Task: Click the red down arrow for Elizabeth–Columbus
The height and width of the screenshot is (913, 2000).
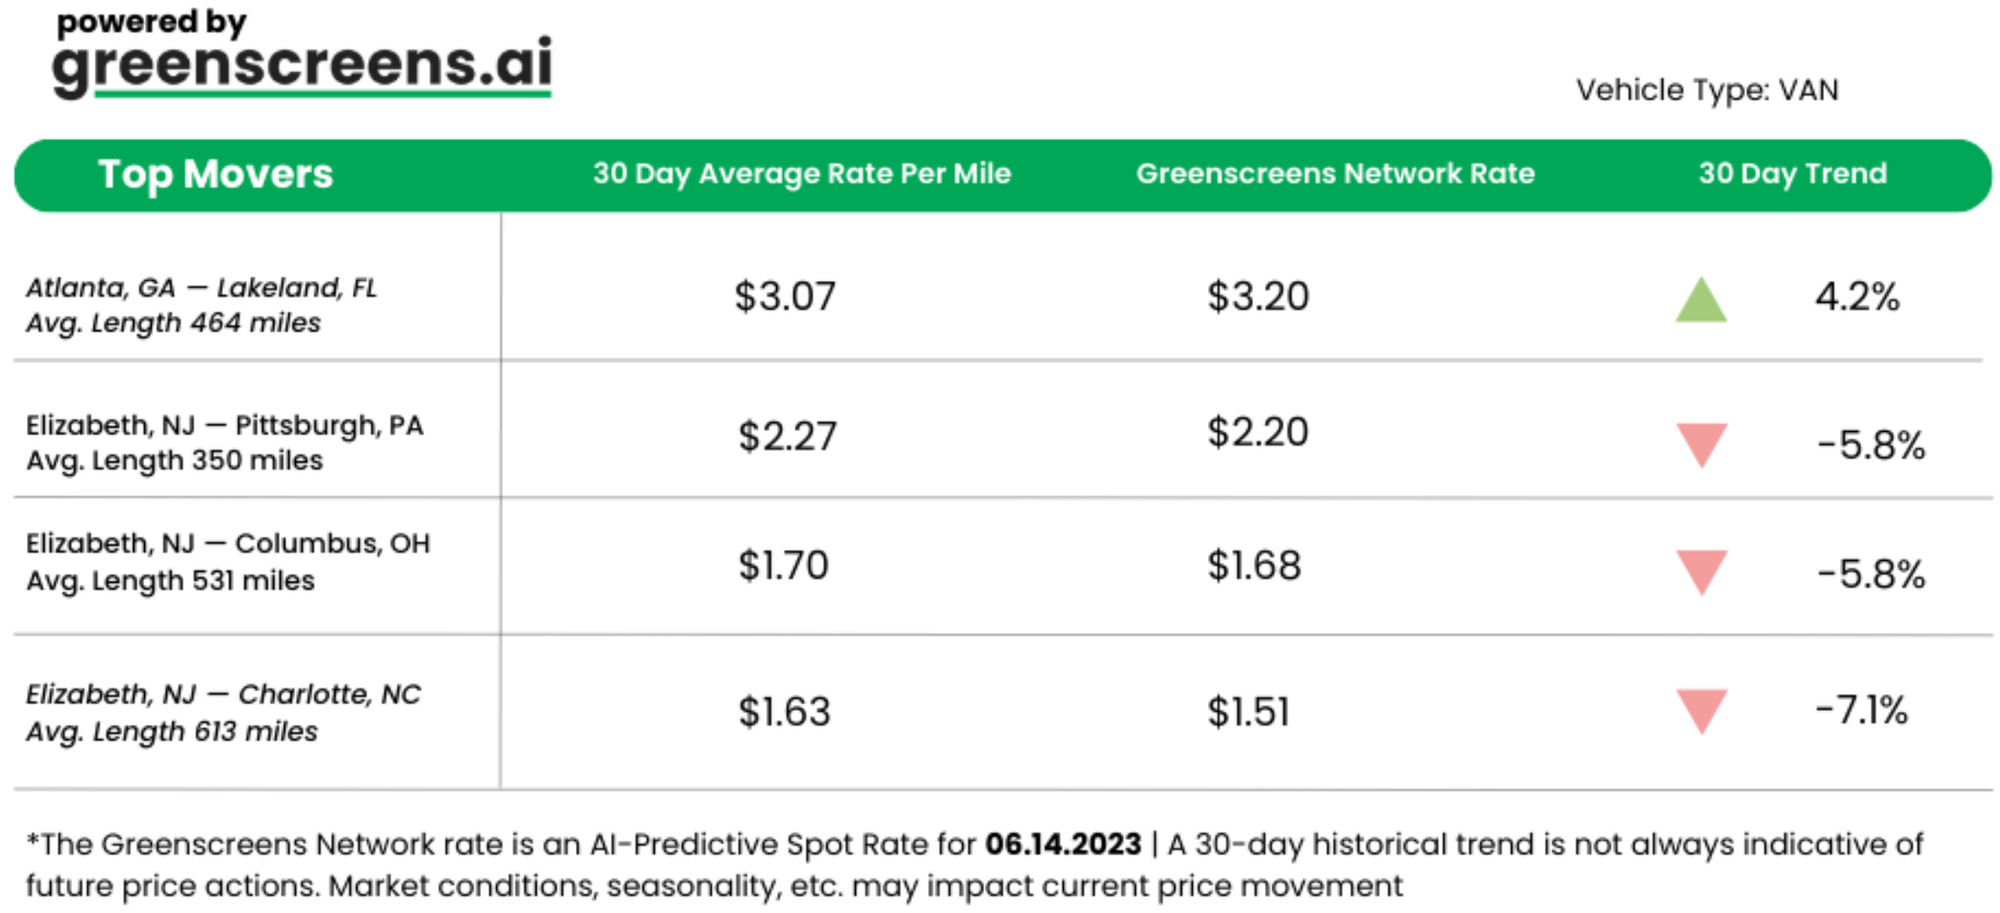Action: 1701,571
